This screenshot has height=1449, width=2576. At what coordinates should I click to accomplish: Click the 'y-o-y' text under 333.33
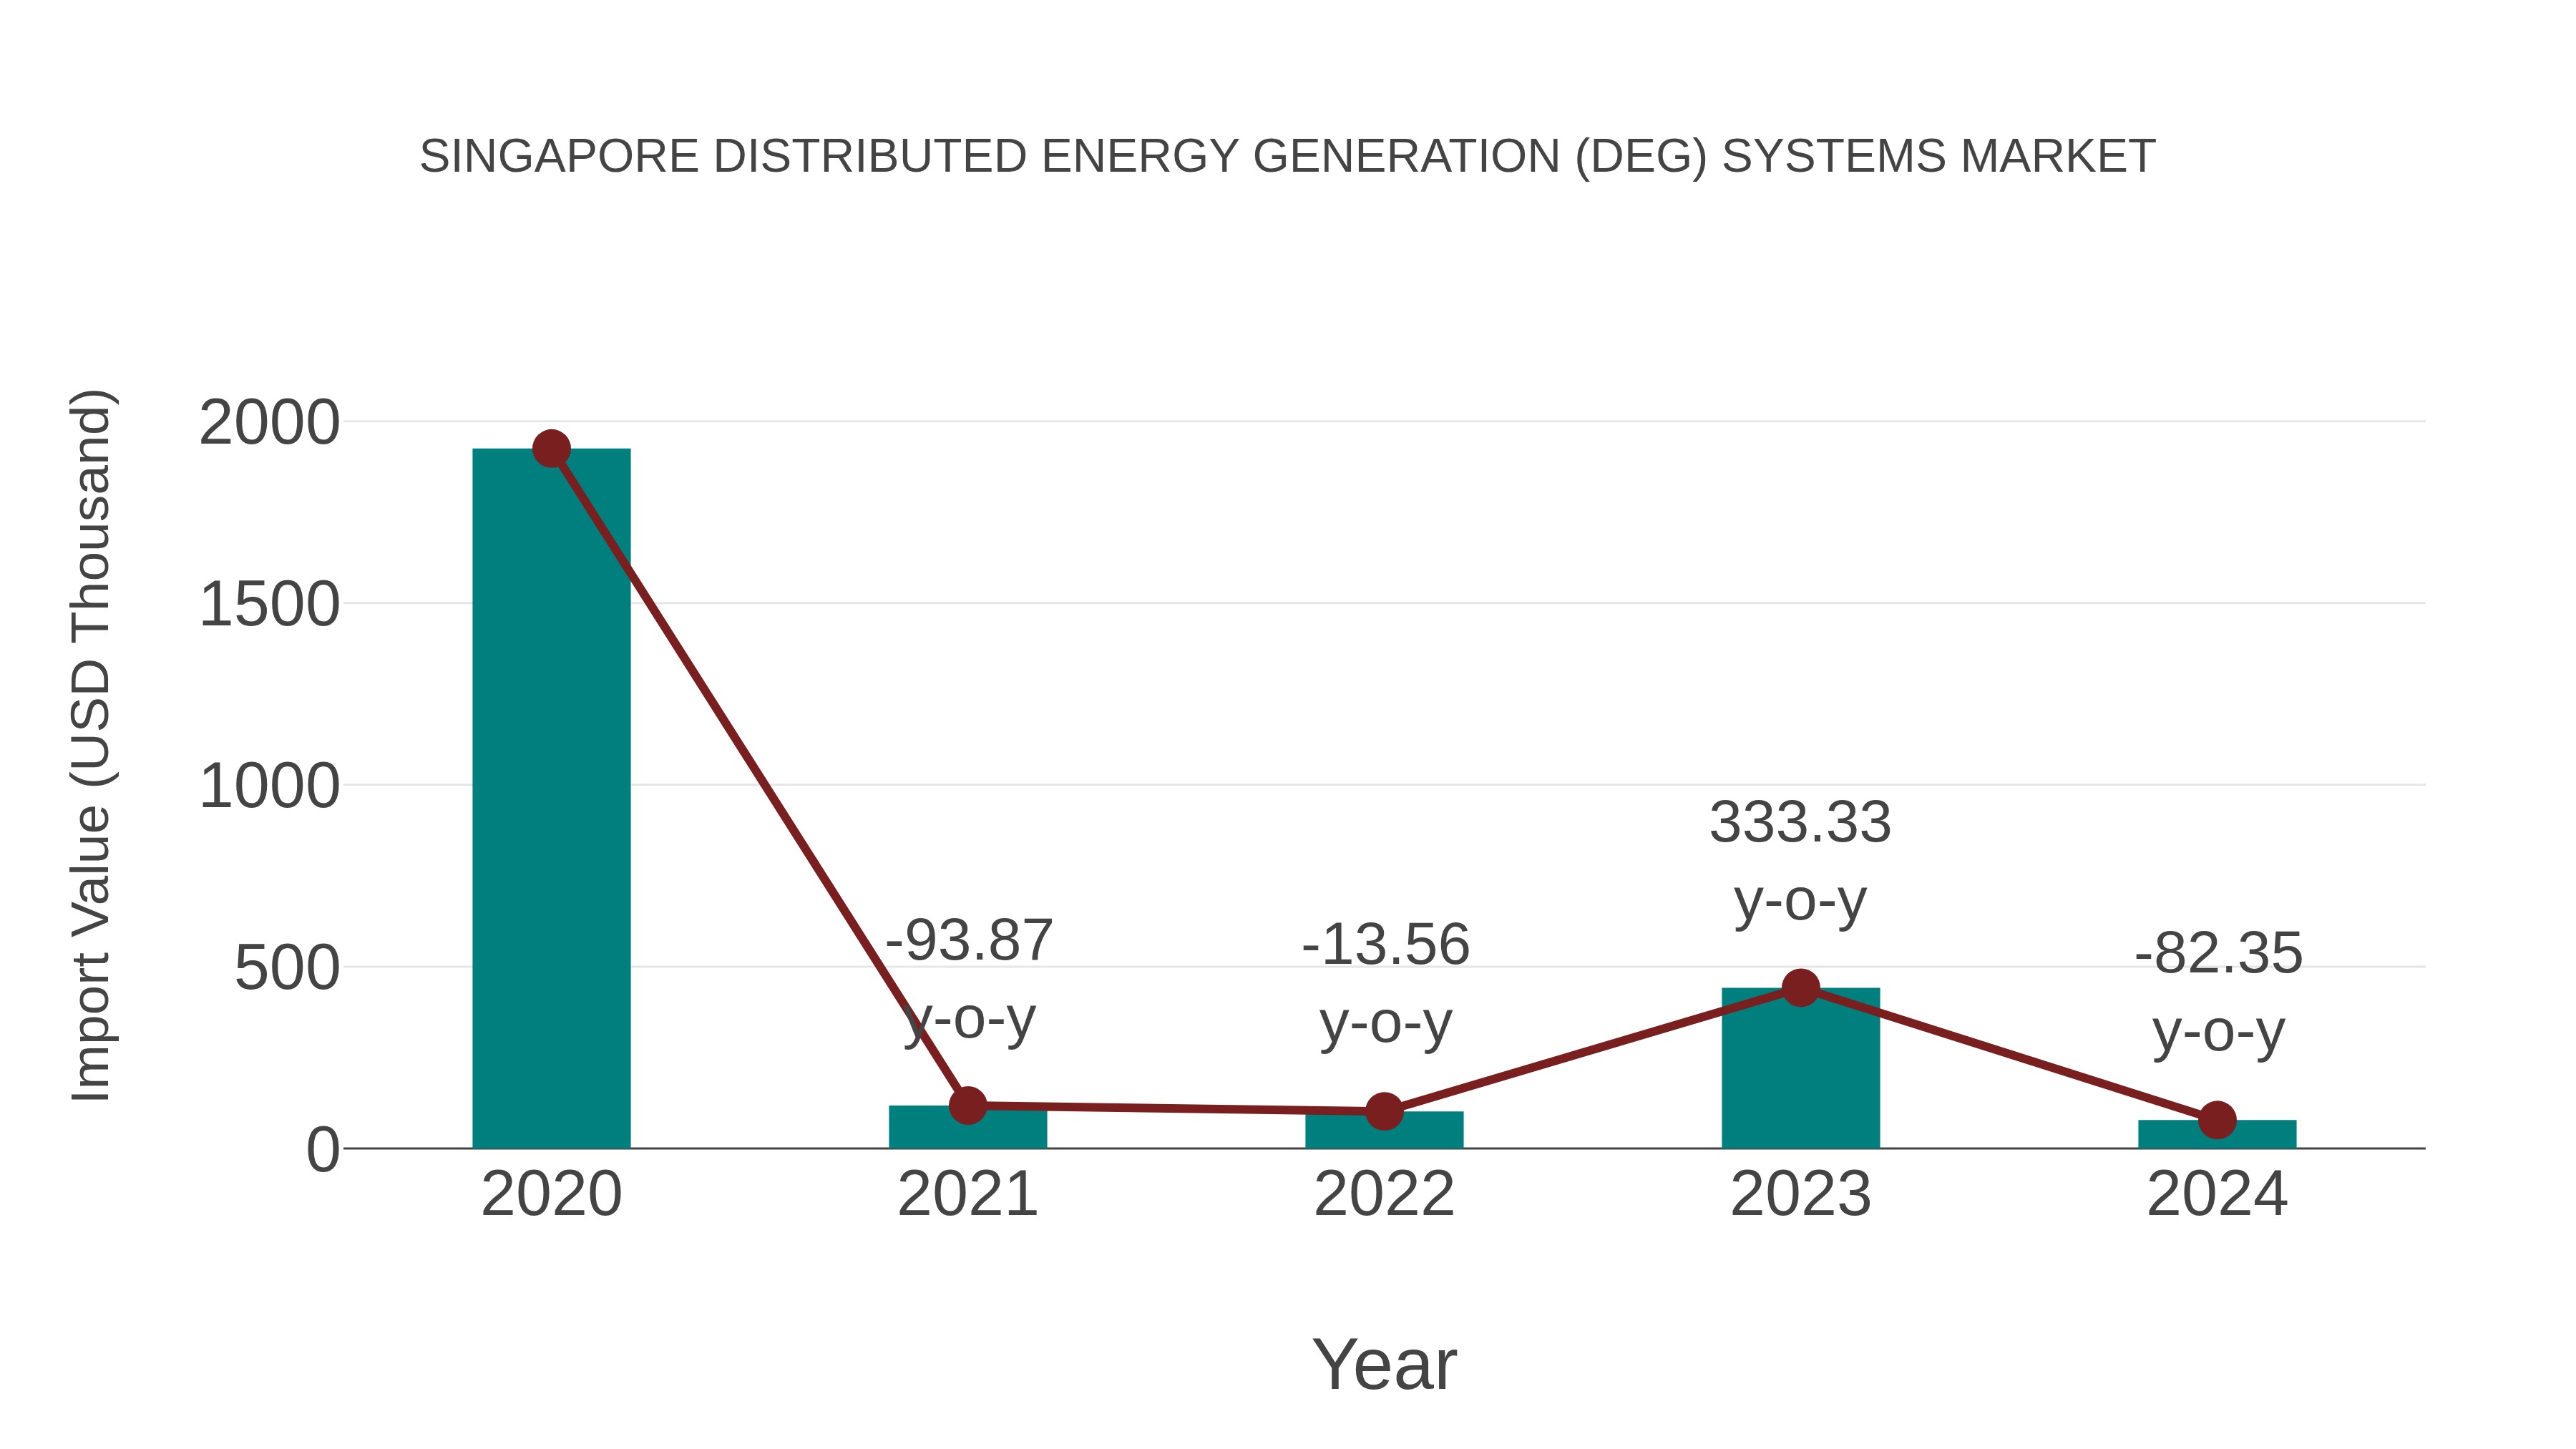coord(1800,904)
